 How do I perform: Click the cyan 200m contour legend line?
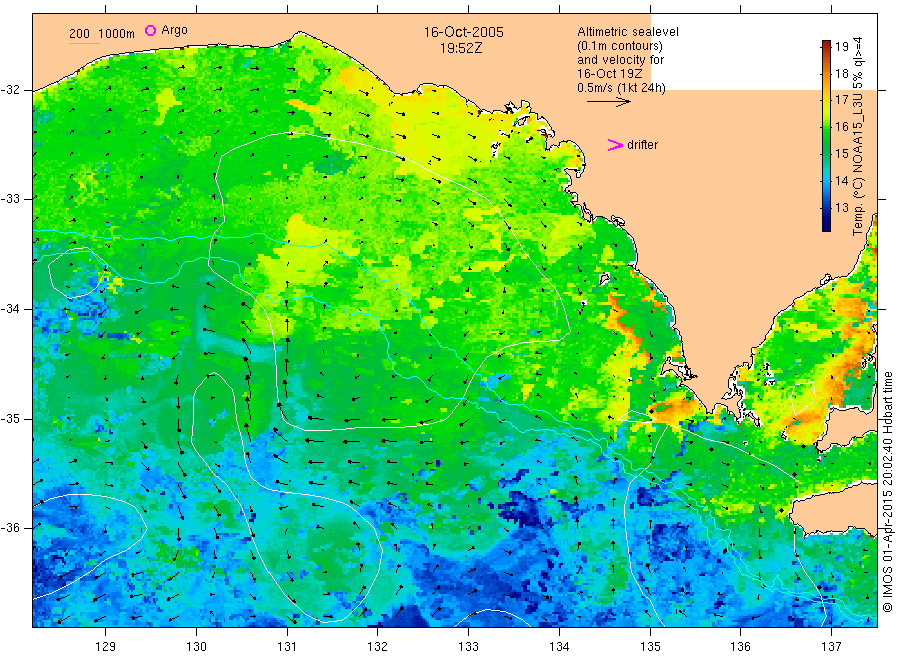[x=84, y=43]
